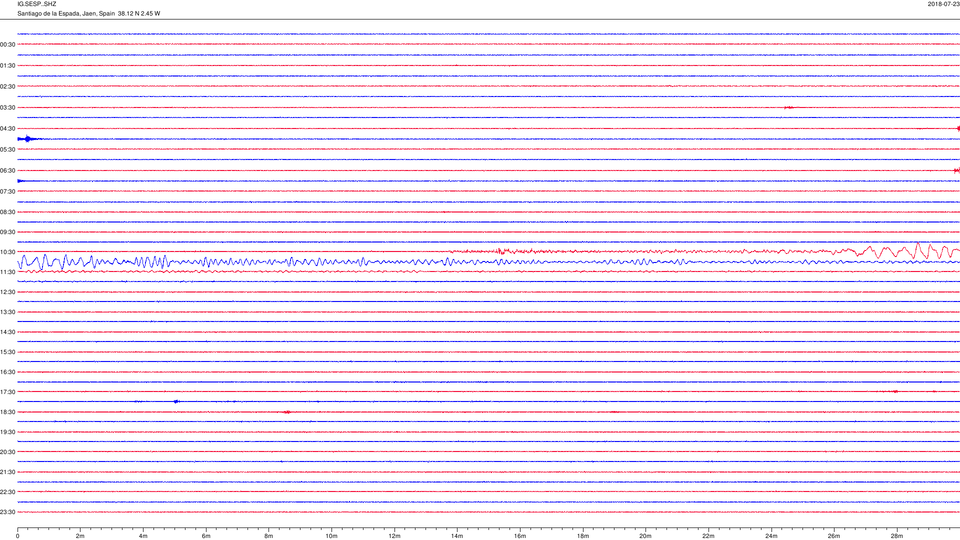Click the 6m tick label on time axis

pyautogui.click(x=206, y=536)
